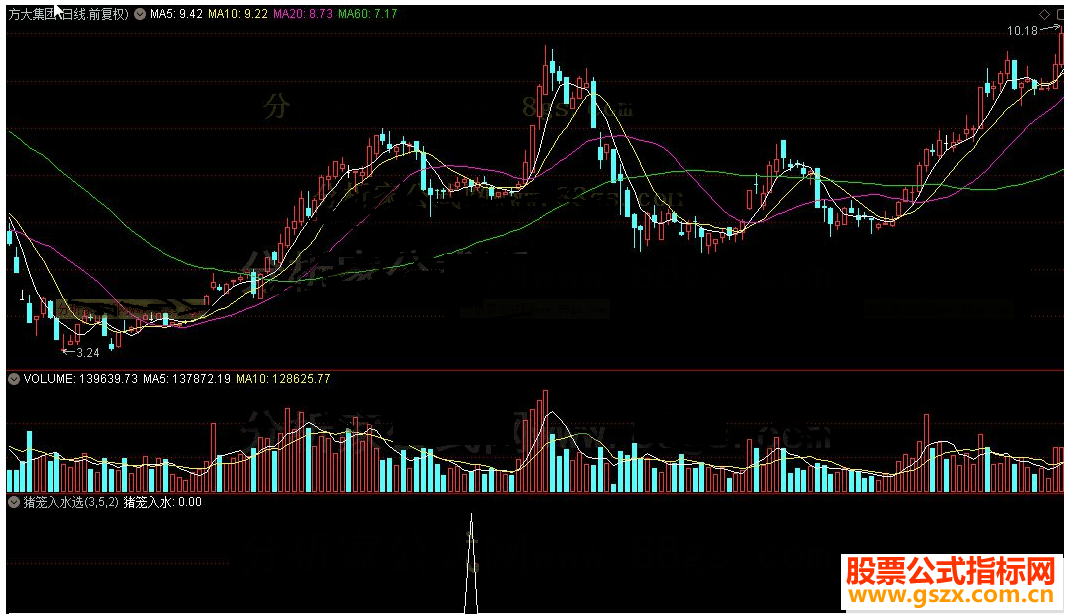Click the MA5: 9.42 value
This screenshot has height=615, width=1068.
(176, 14)
